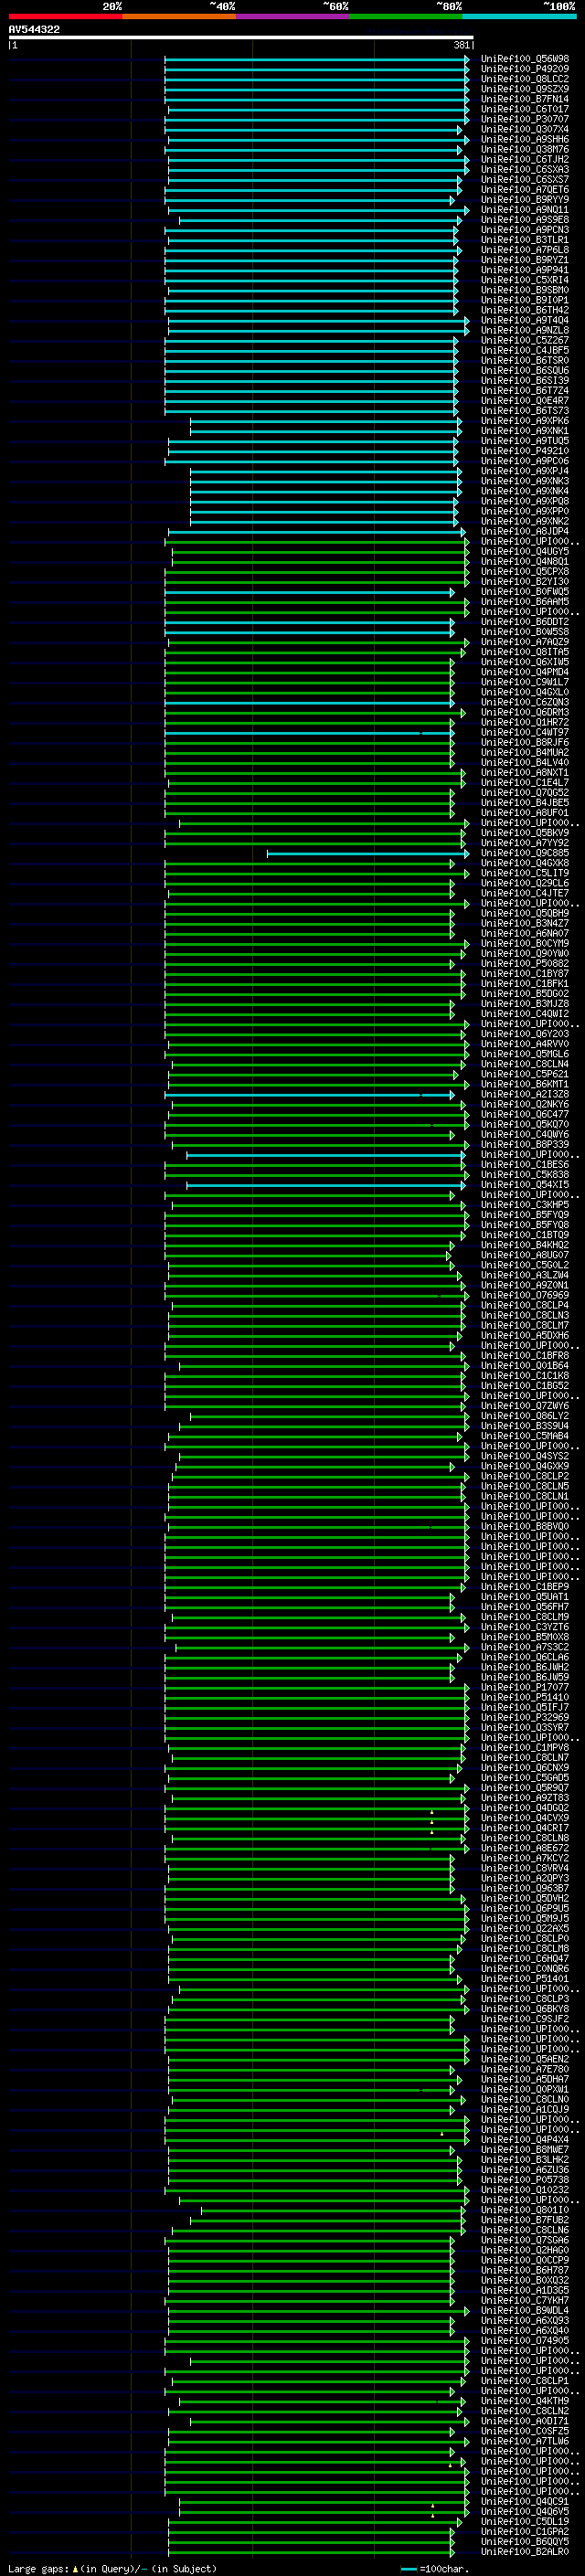Select label UniRef100_C5DL19
The width and height of the screenshot is (585, 2576).
point(525,2521)
